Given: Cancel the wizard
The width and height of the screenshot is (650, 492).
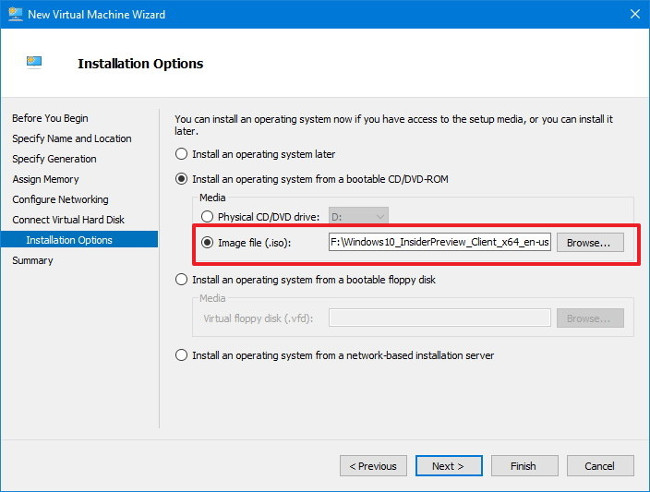Looking at the screenshot, I should tap(600, 466).
